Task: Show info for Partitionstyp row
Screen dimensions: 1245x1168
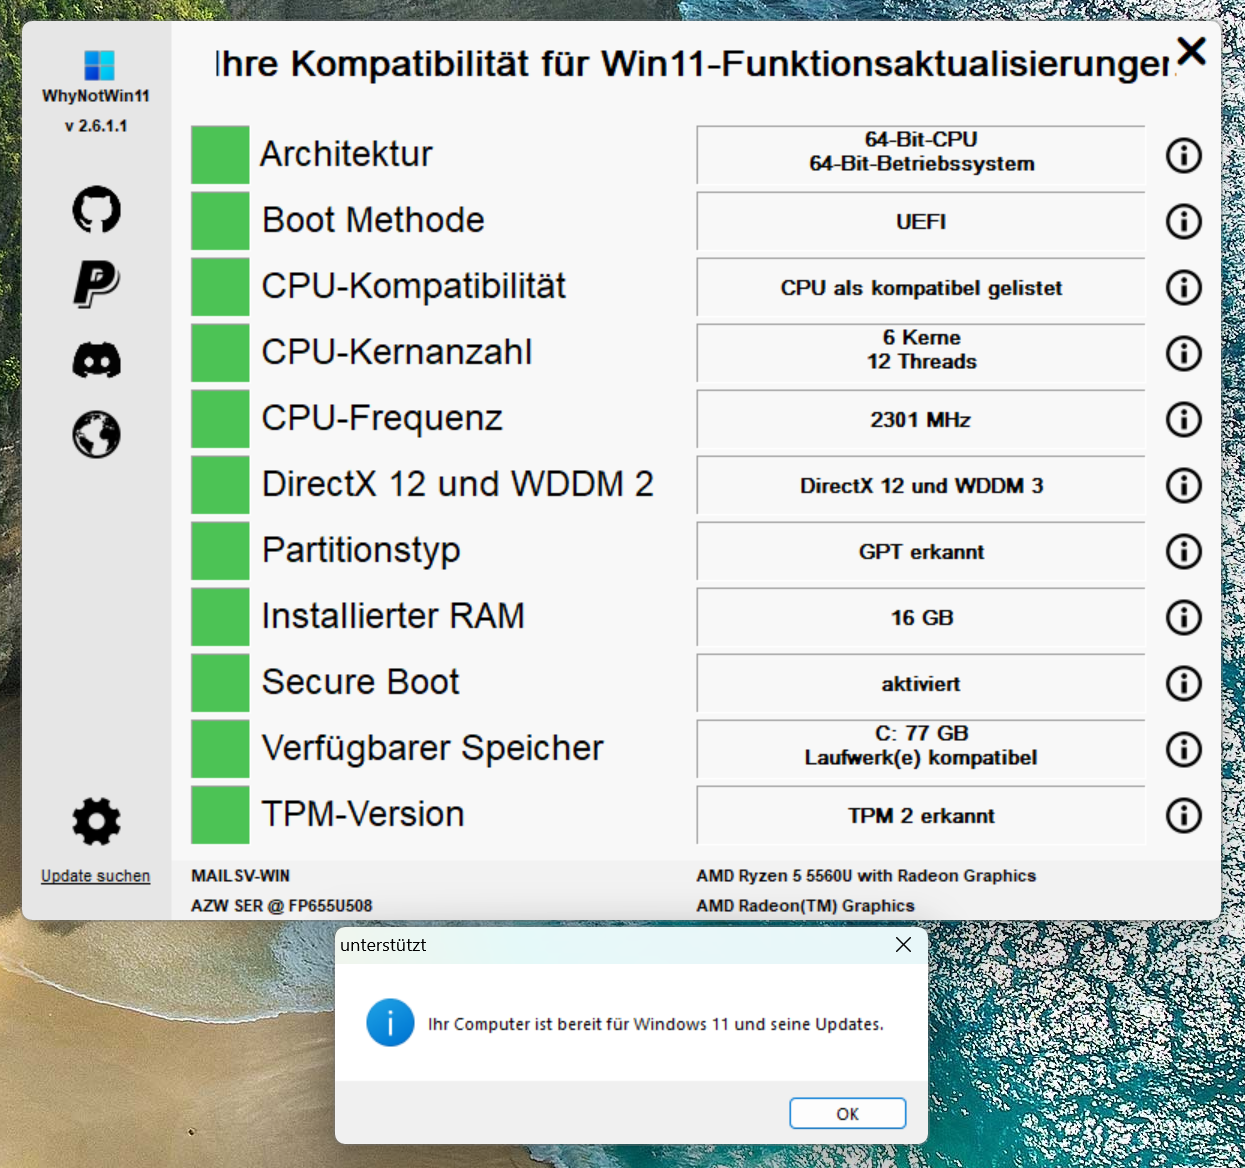Action: [1184, 551]
